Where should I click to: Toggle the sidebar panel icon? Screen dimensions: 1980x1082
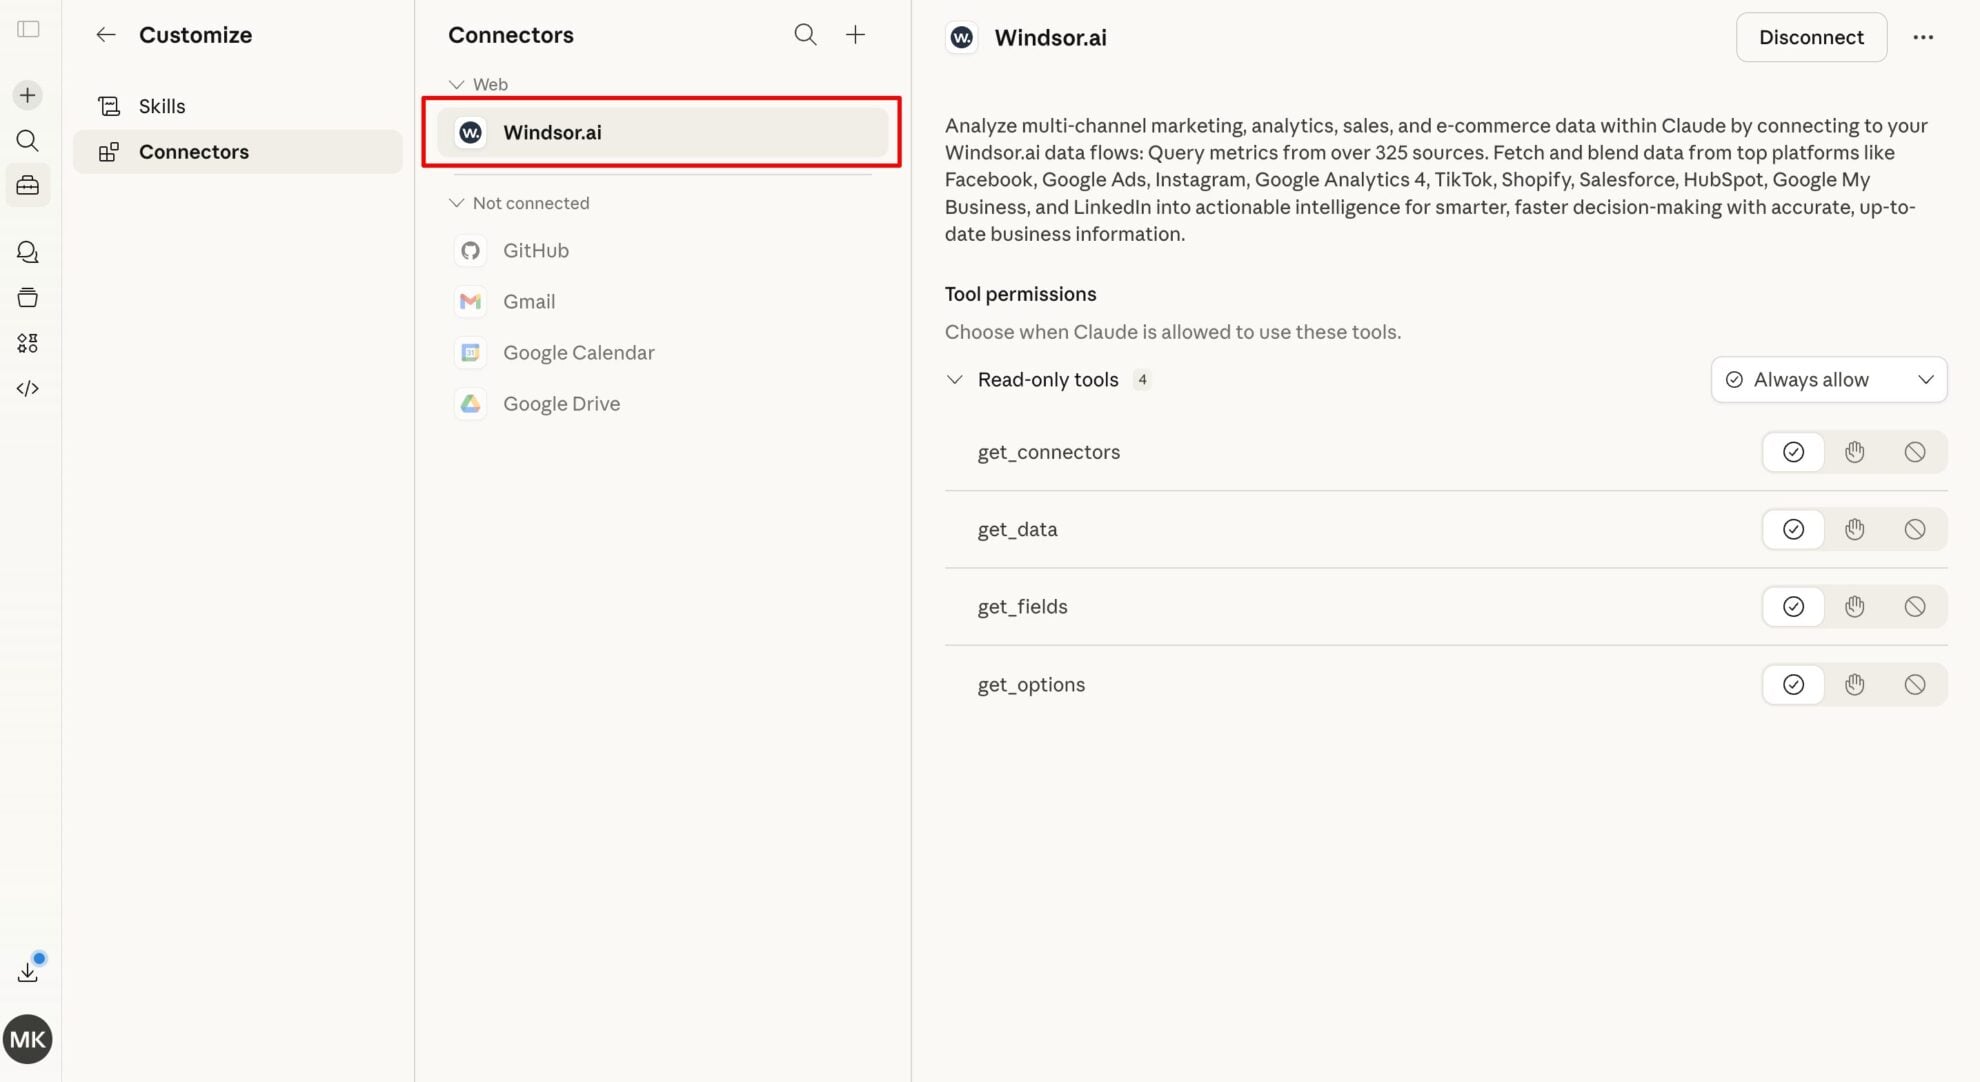[28, 29]
